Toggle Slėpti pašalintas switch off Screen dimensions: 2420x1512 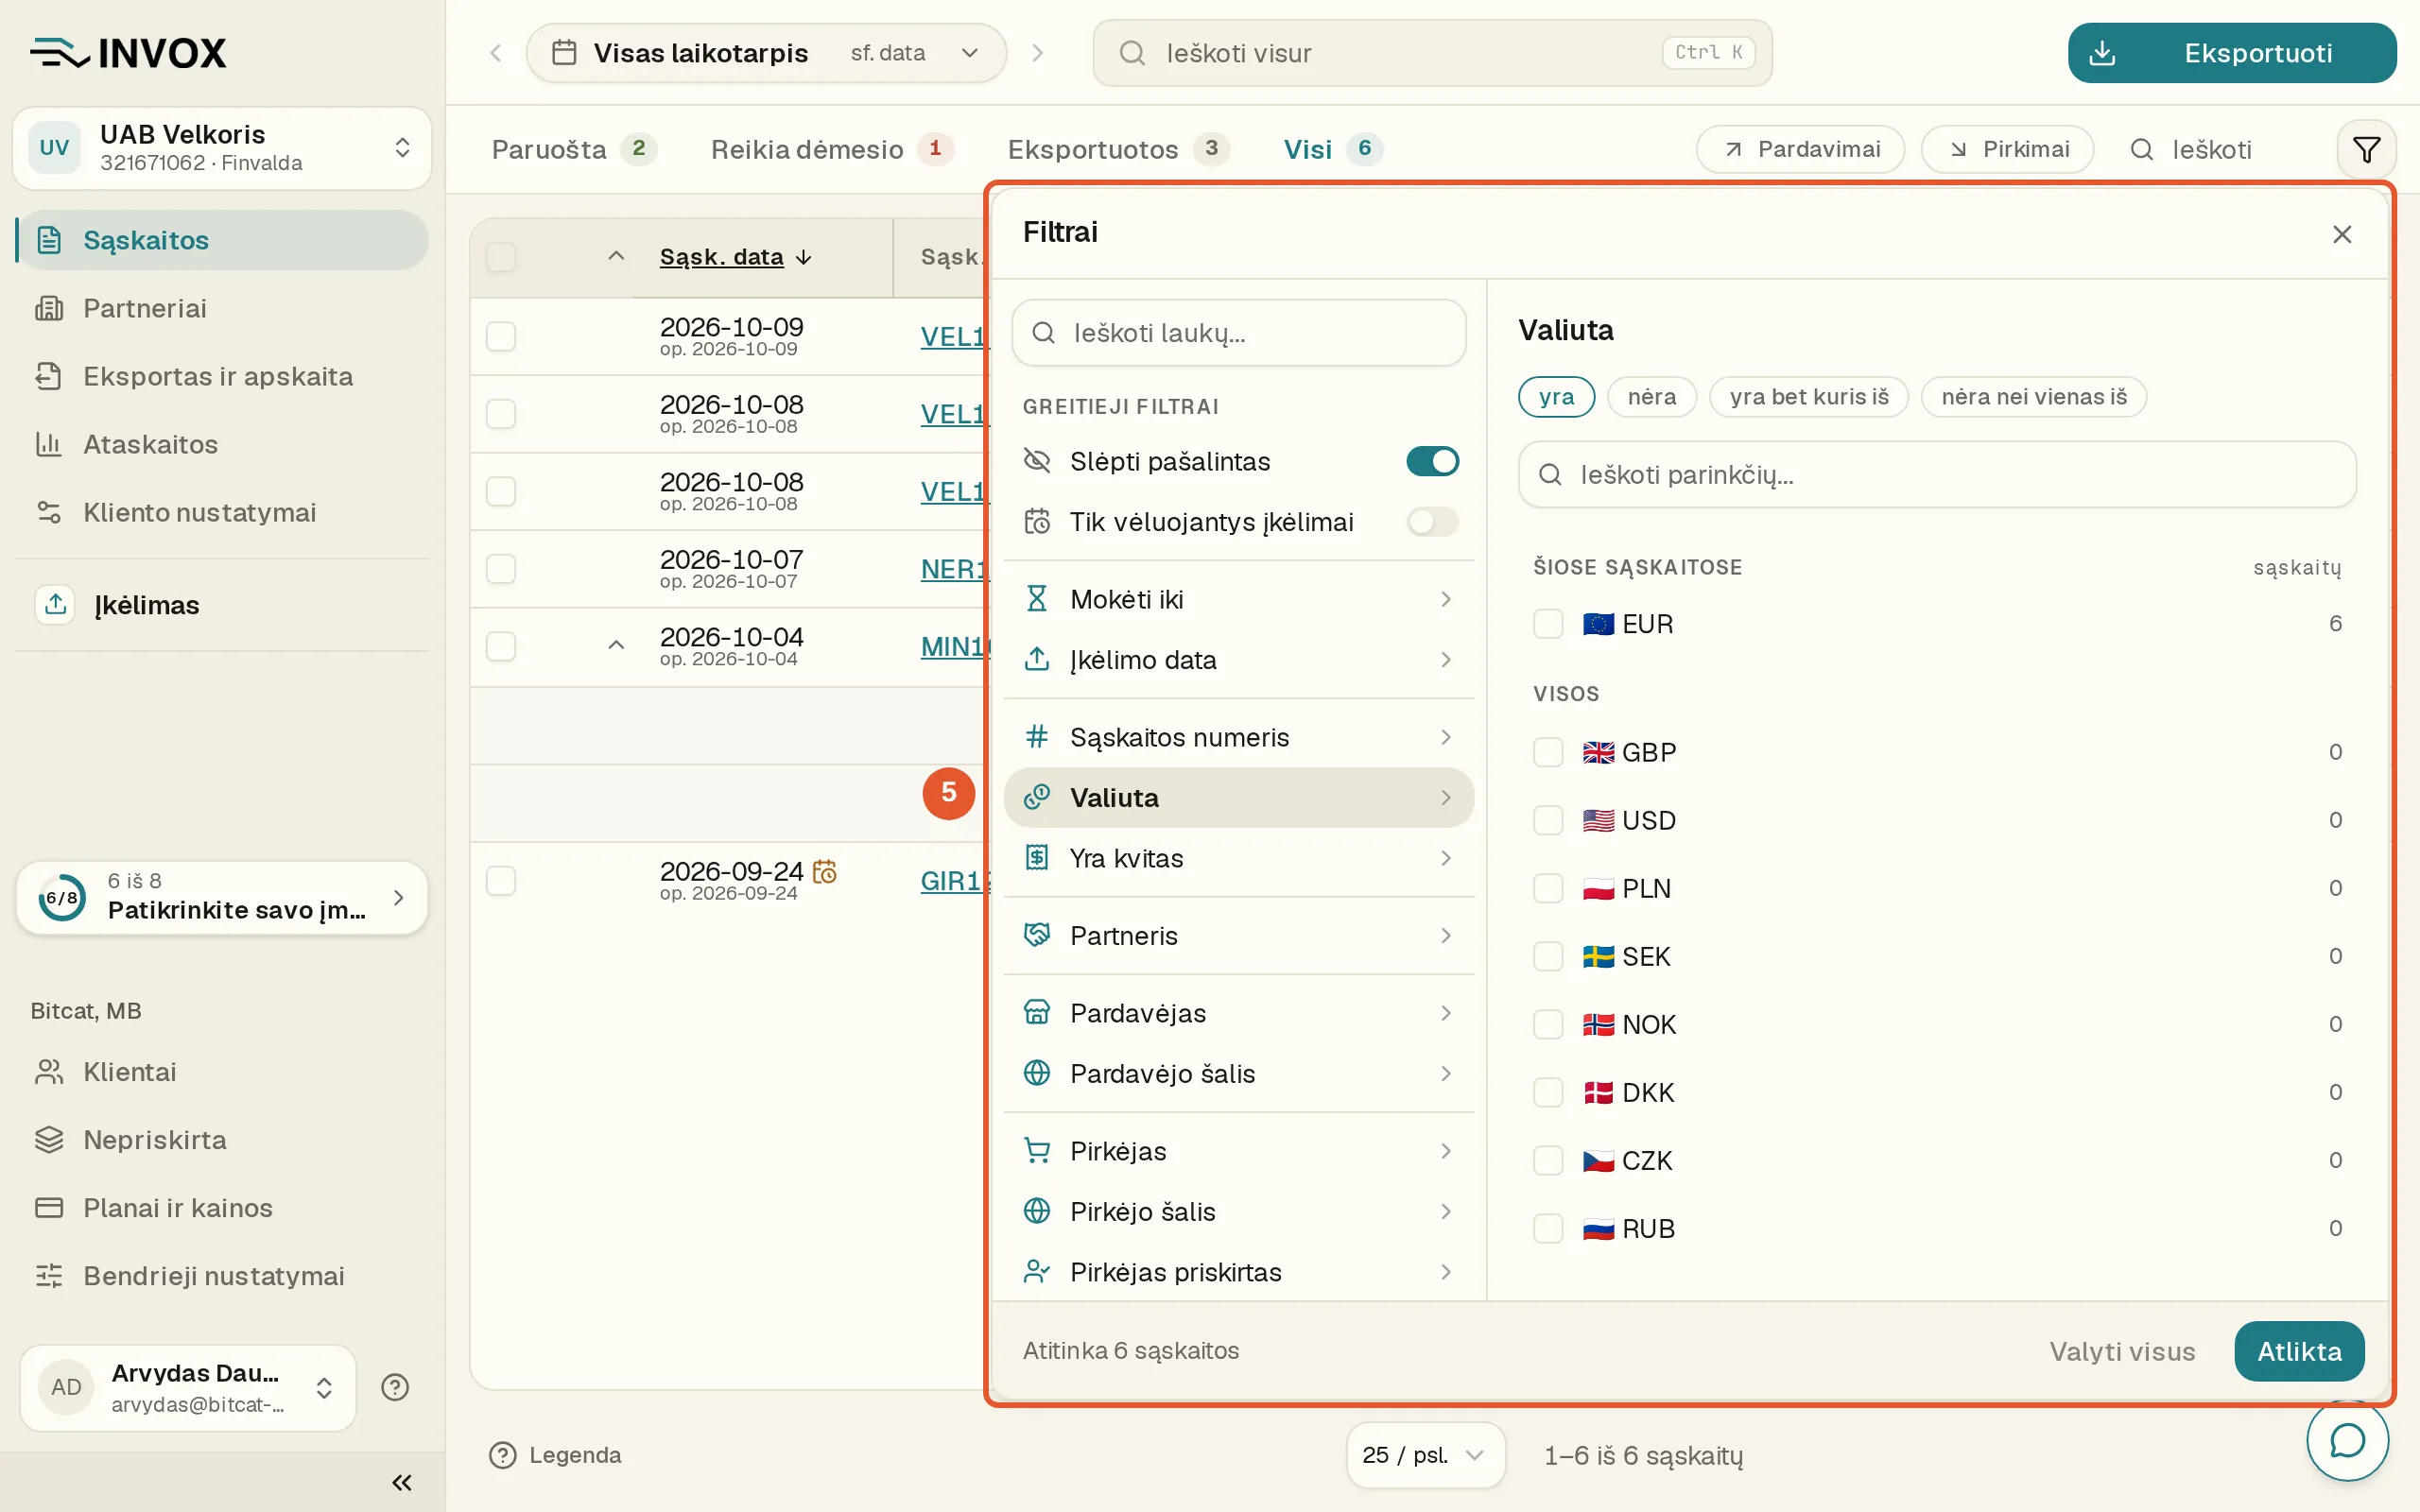tap(1432, 461)
